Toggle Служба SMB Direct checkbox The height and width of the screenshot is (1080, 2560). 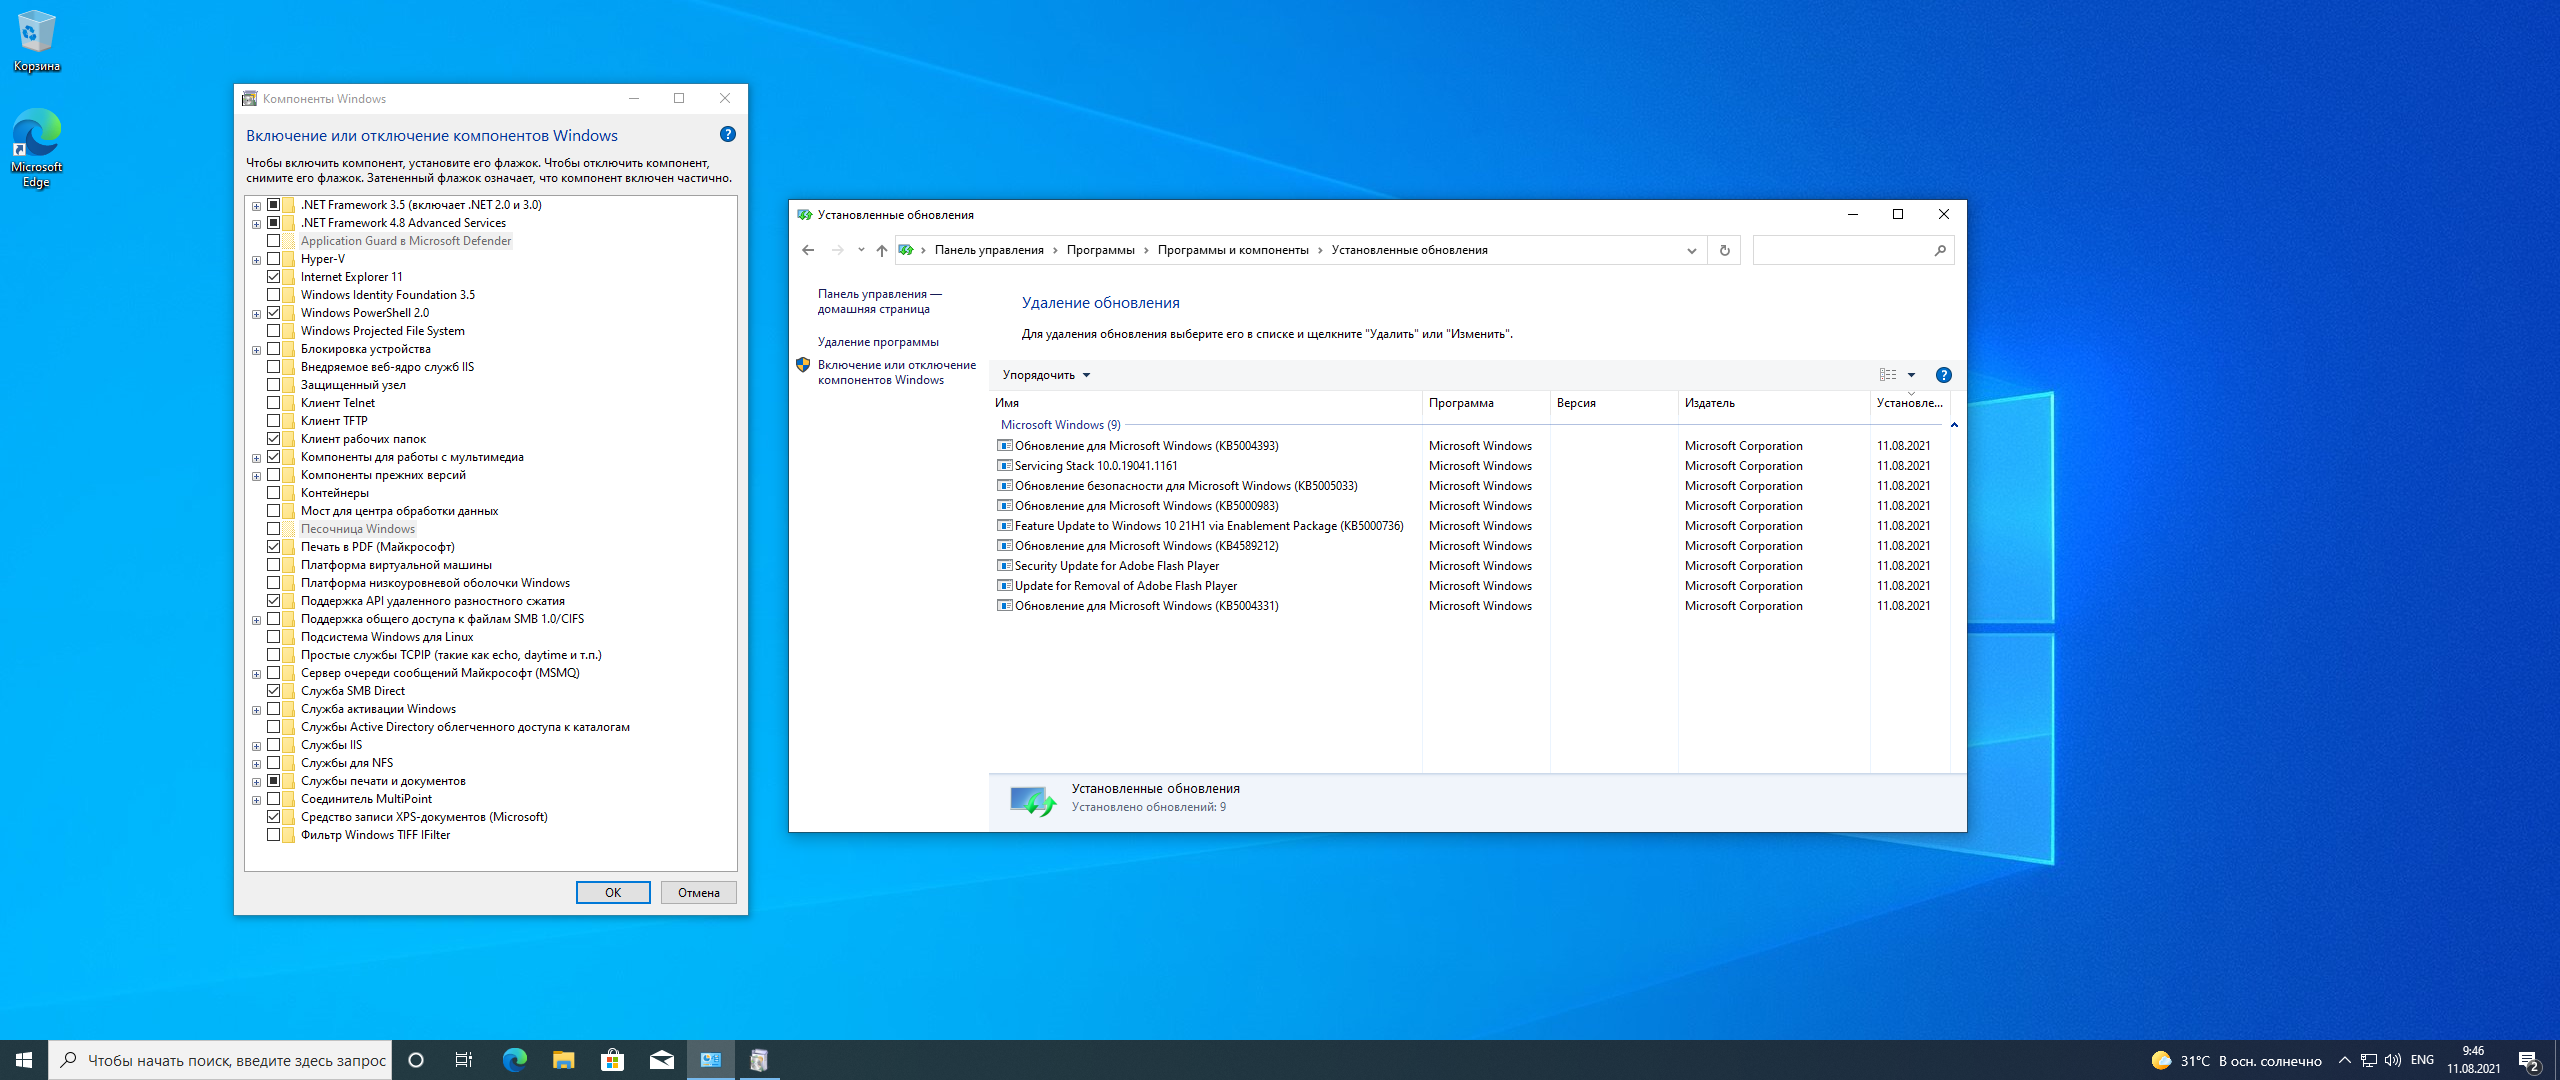tap(273, 691)
